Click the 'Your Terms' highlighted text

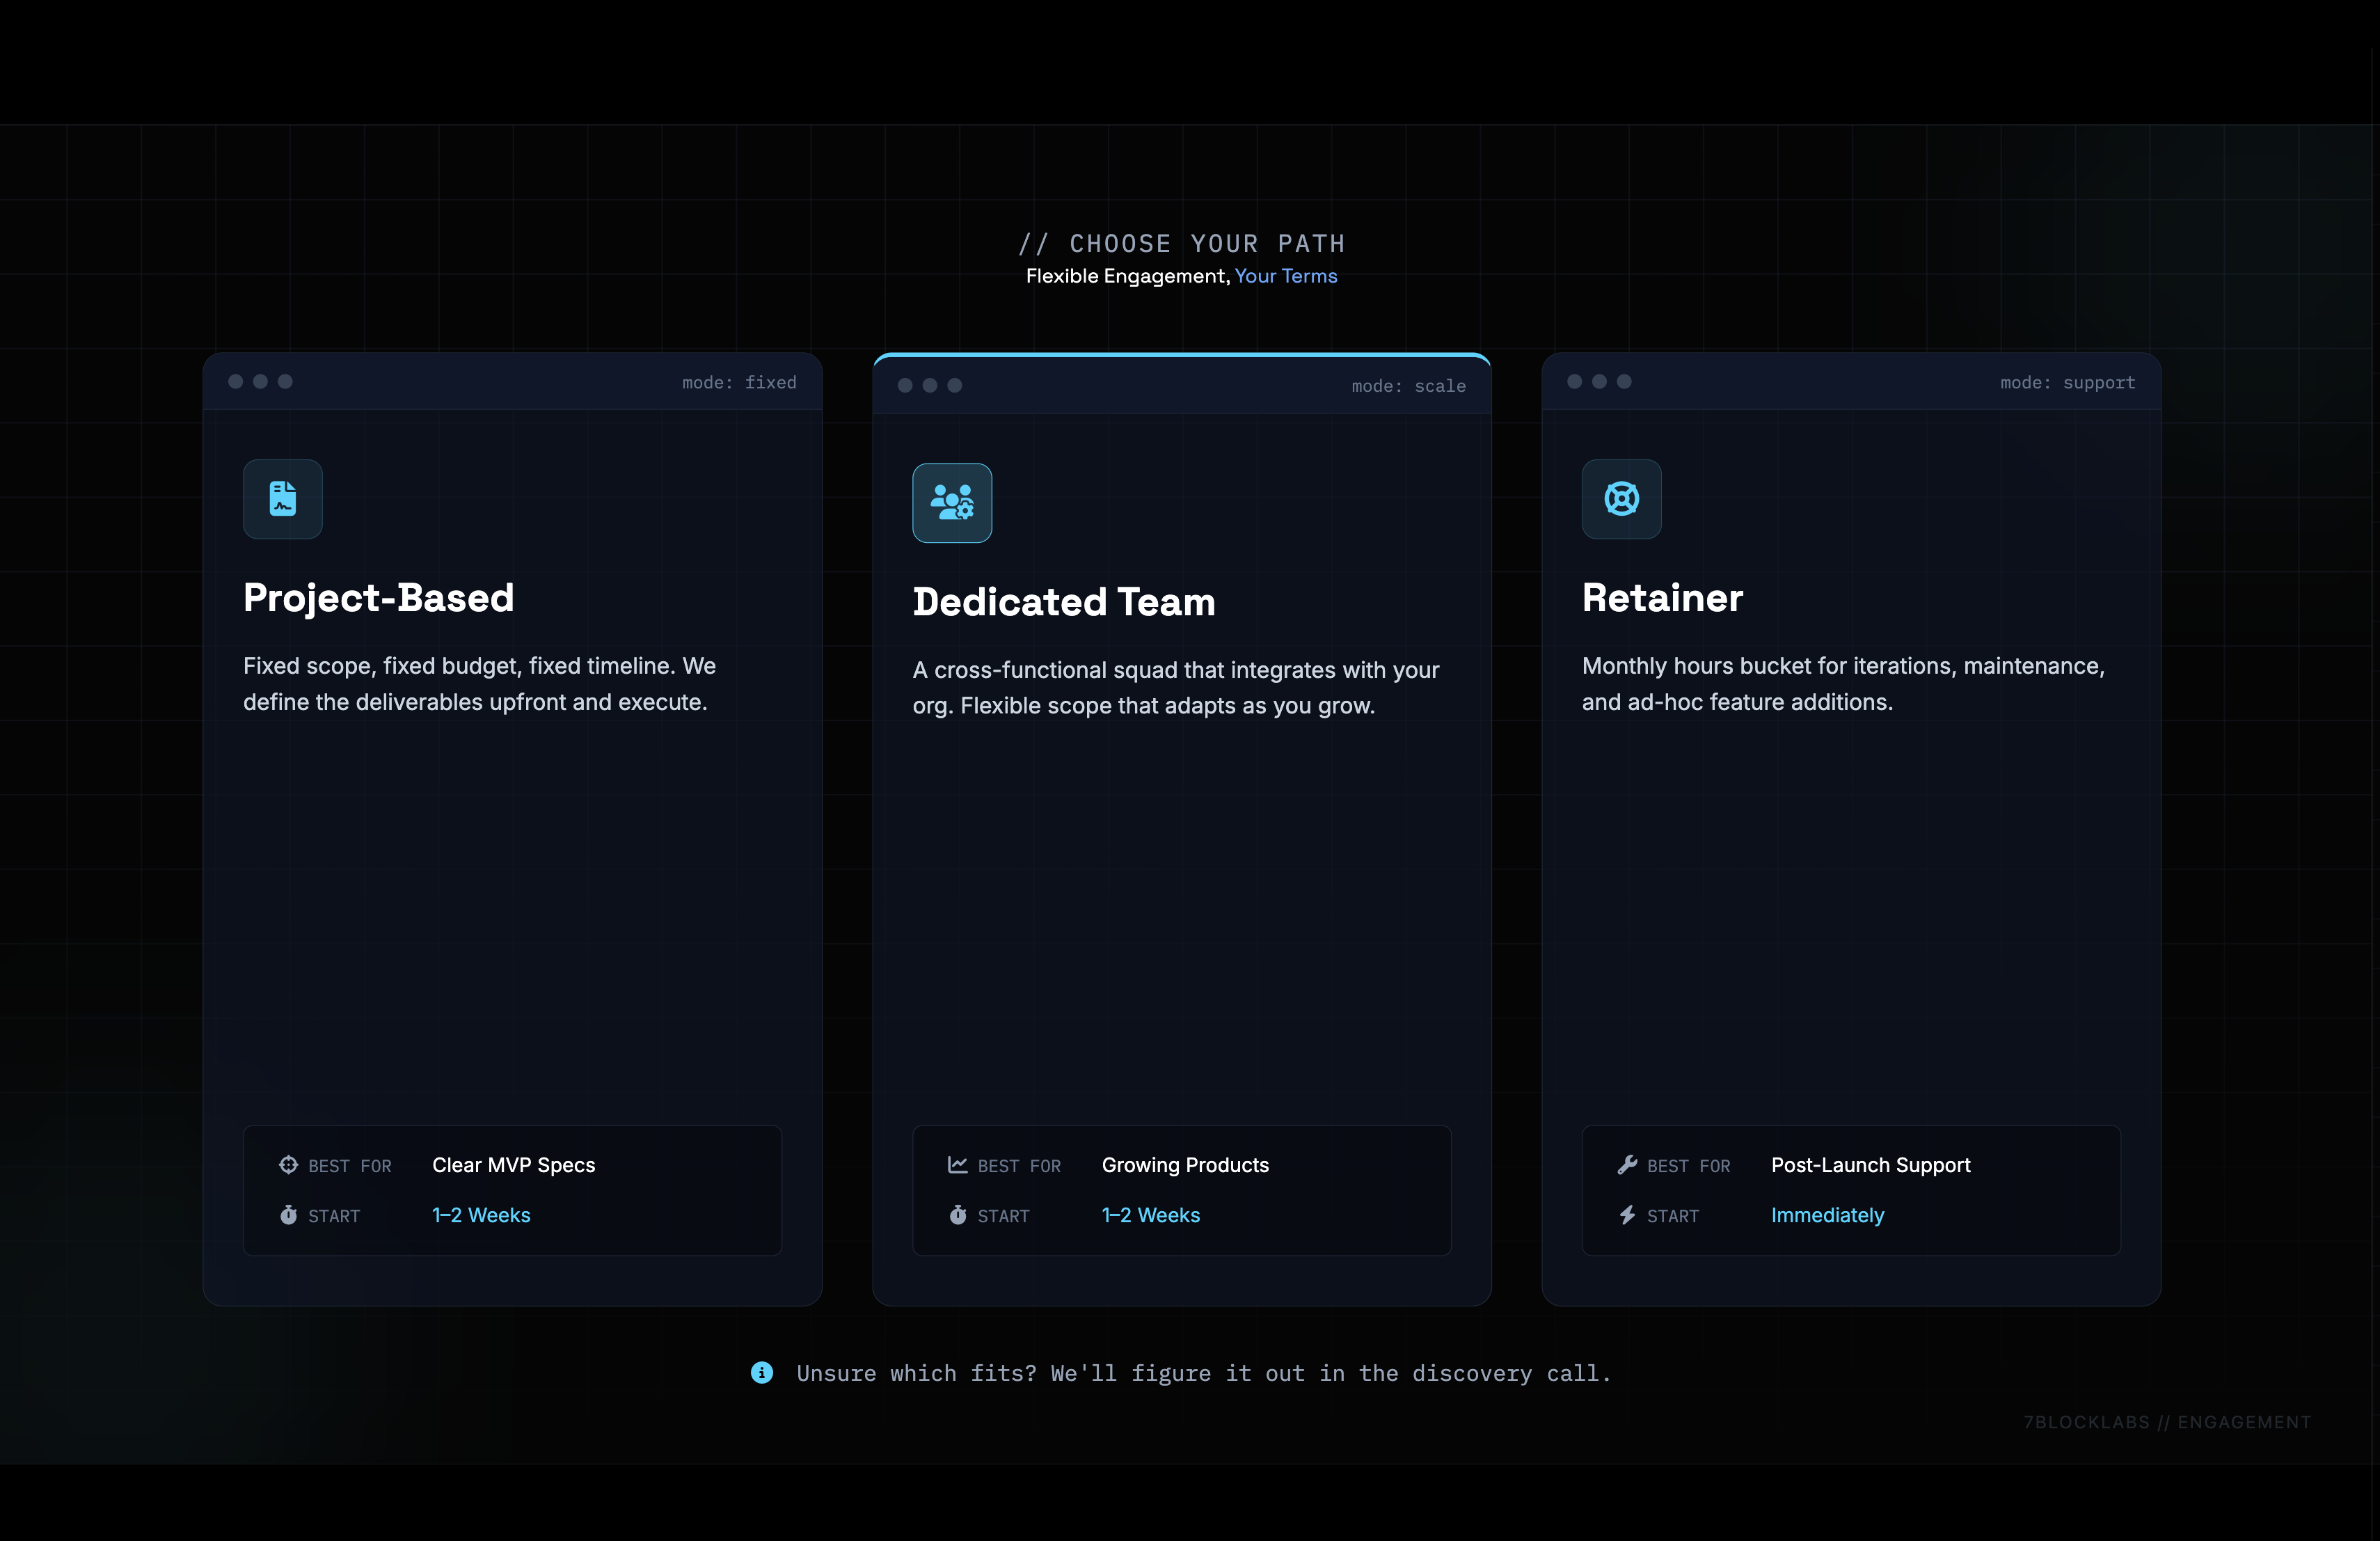[x=1285, y=276]
